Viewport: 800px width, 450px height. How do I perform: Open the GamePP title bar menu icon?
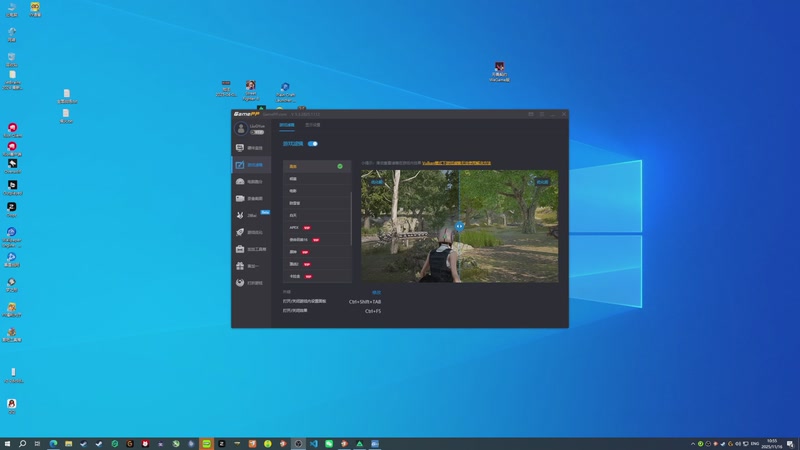pos(542,114)
